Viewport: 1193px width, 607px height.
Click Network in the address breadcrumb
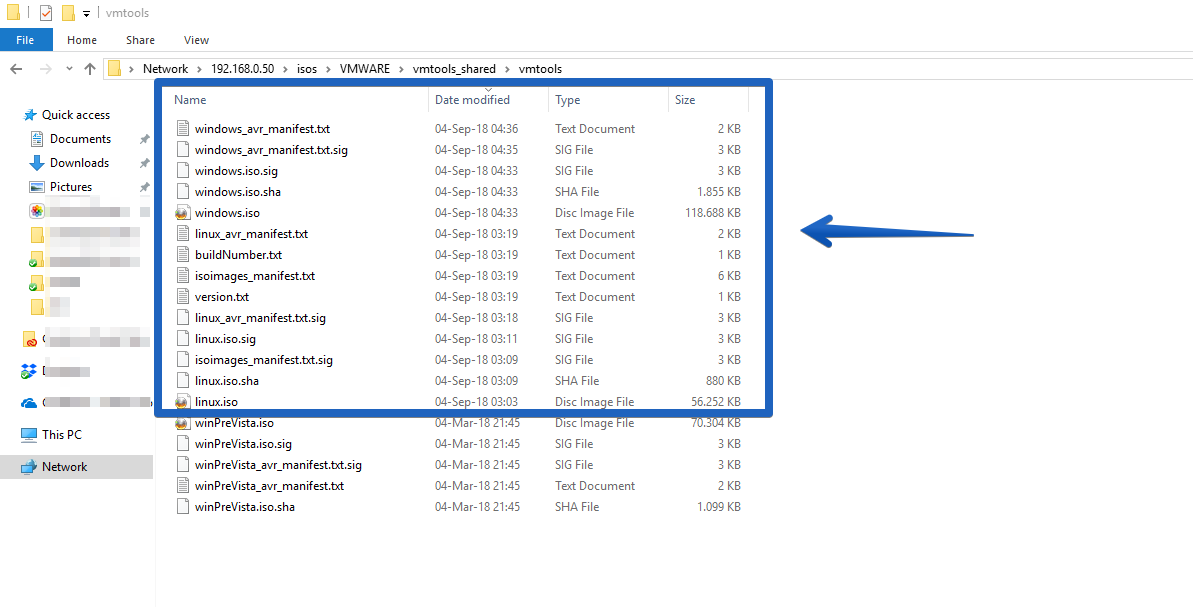tap(165, 68)
